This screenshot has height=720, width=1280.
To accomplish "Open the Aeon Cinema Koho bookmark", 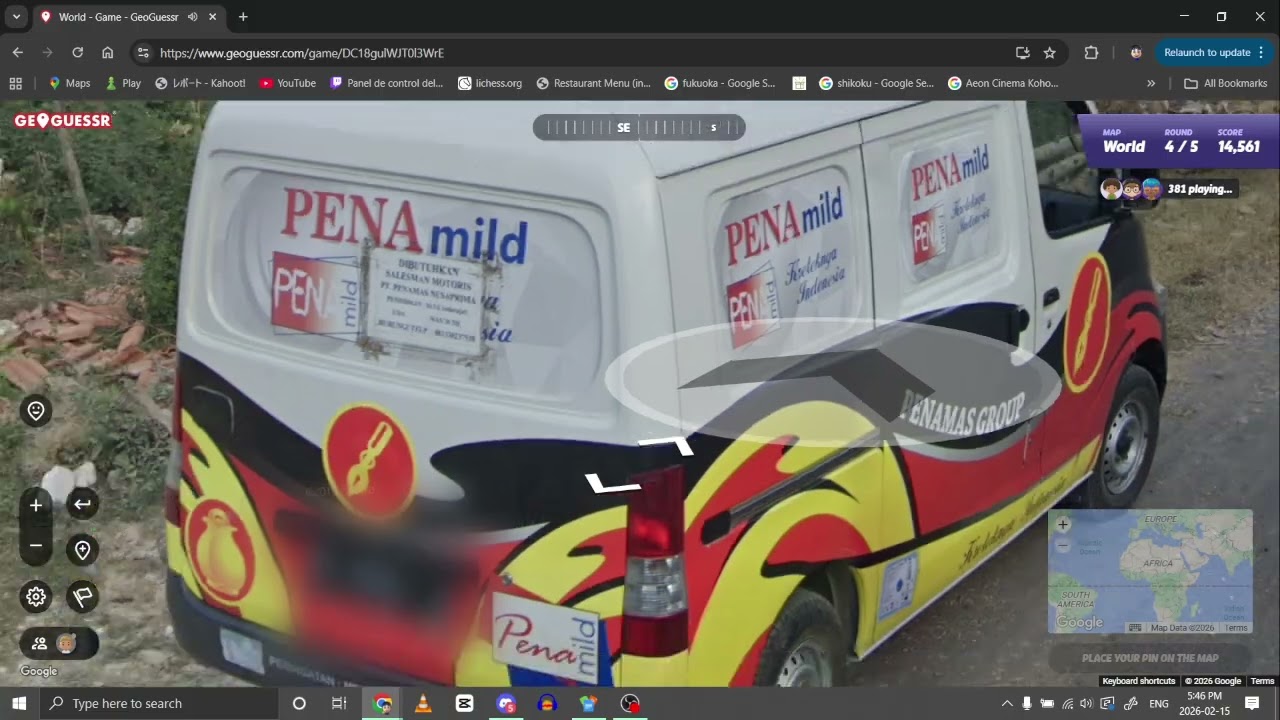I will [x=1003, y=83].
